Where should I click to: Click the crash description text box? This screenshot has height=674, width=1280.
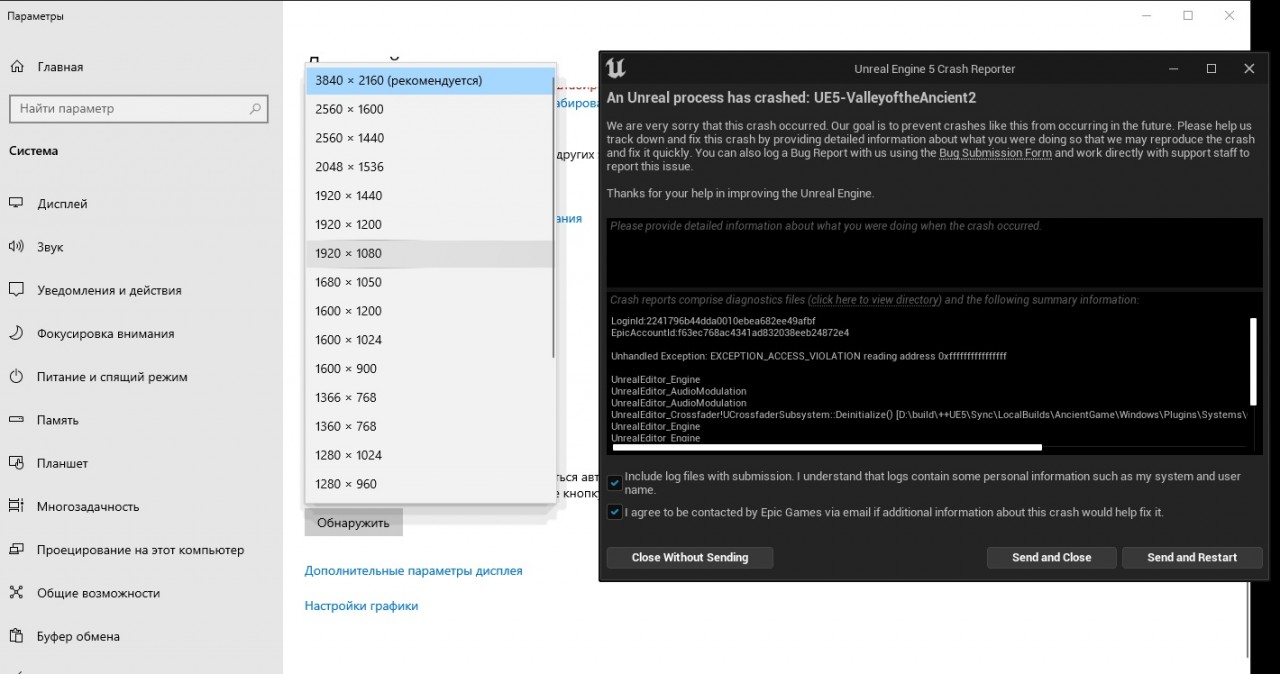coord(934,252)
